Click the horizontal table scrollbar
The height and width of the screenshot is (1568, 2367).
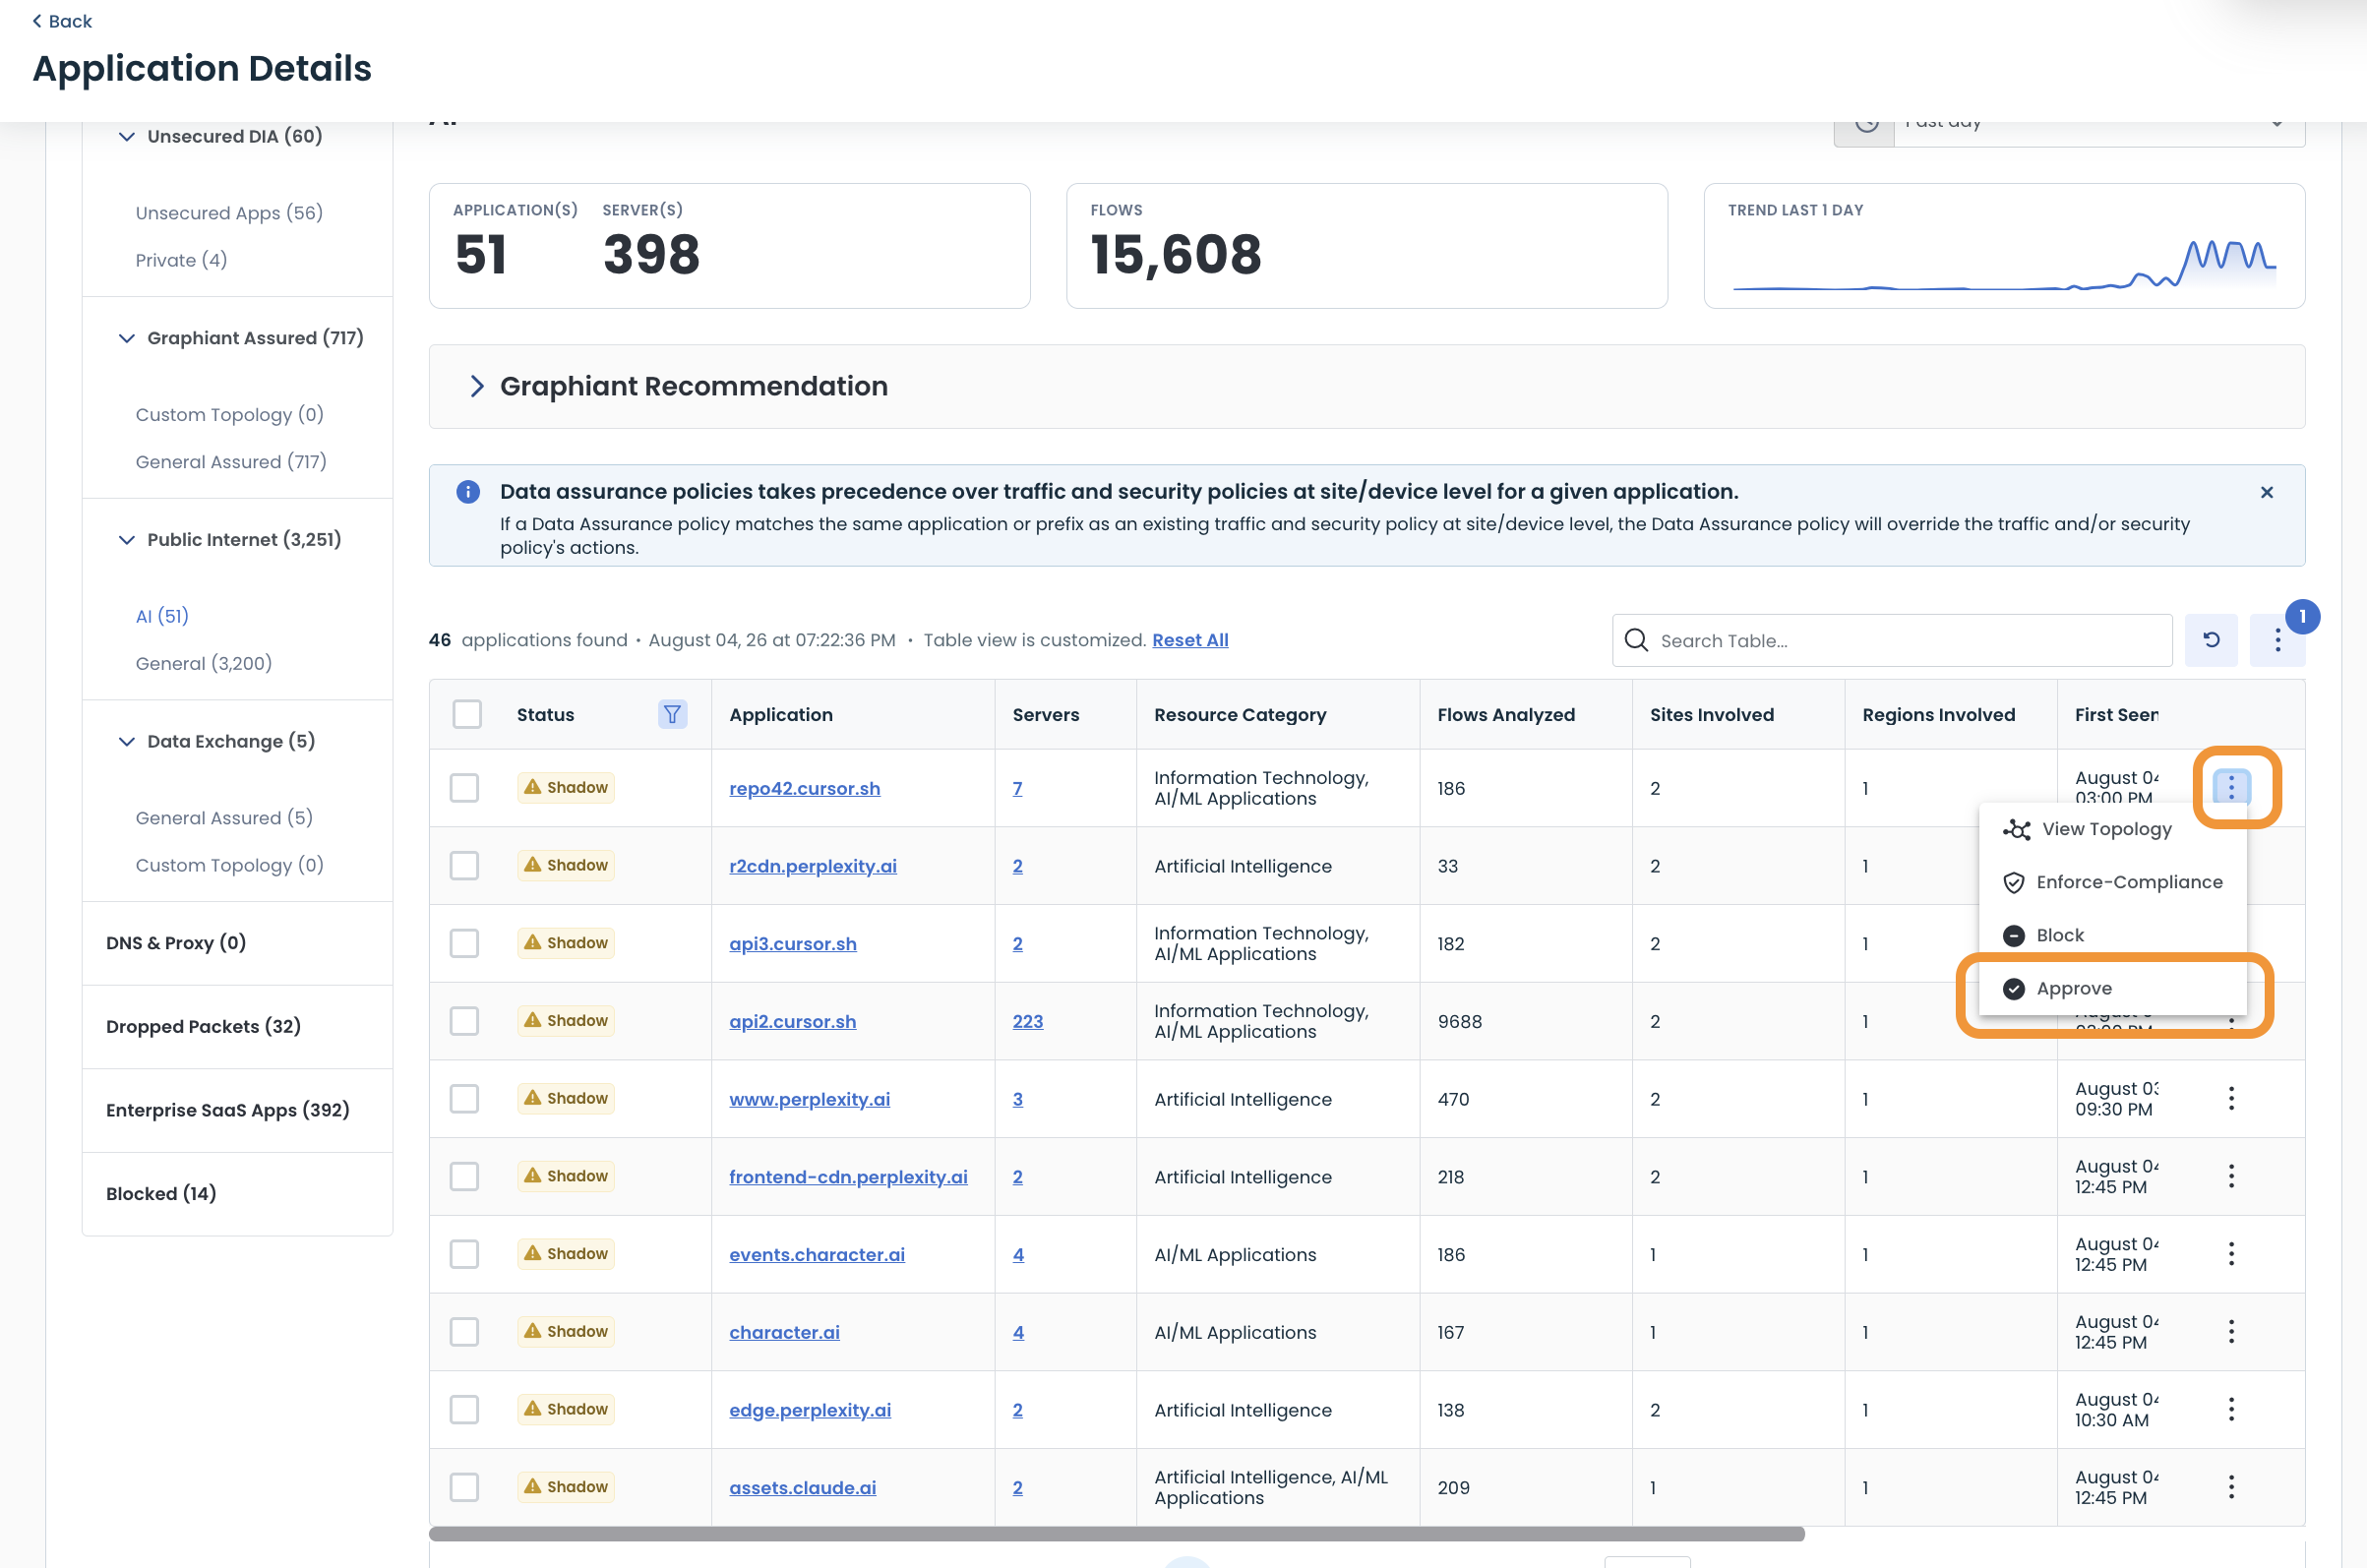[x=1116, y=1534]
